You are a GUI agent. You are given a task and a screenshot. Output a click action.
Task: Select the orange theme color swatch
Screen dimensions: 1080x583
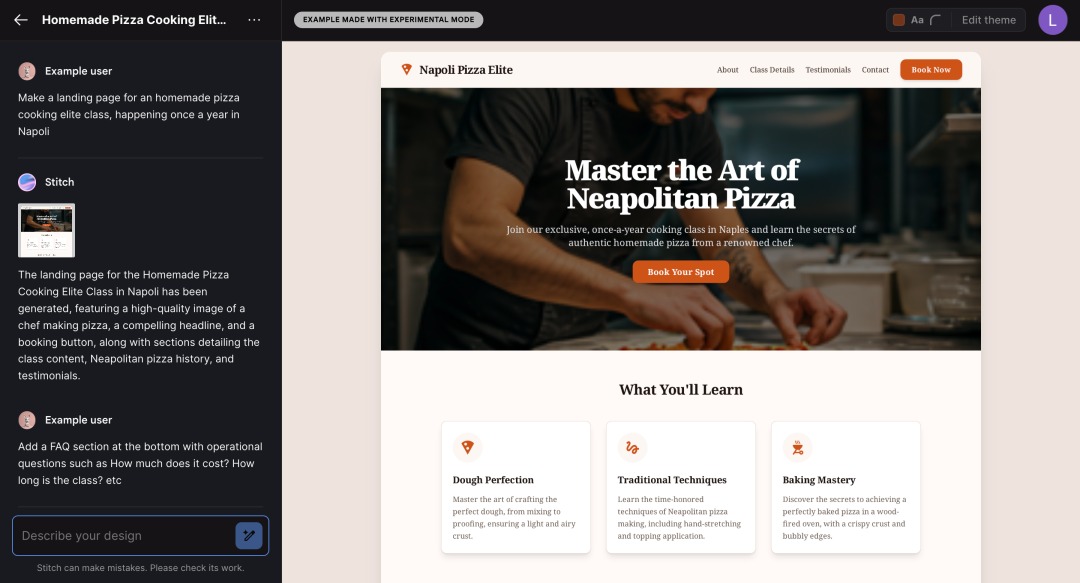pyautogui.click(x=898, y=20)
